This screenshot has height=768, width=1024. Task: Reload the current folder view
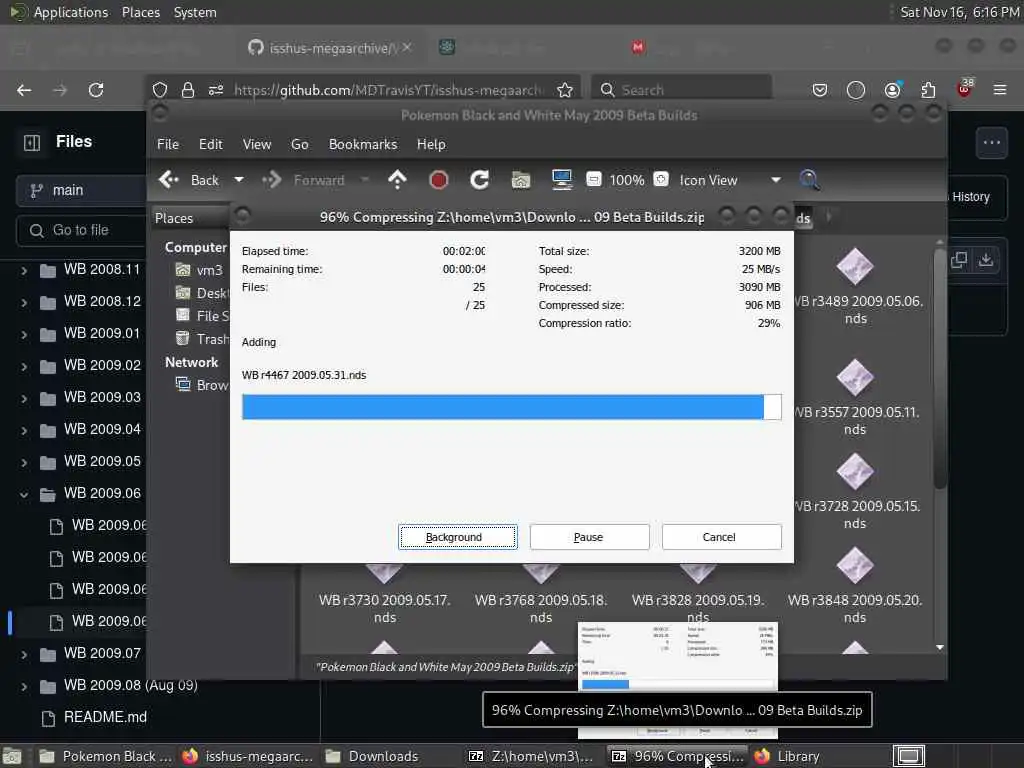[479, 180]
